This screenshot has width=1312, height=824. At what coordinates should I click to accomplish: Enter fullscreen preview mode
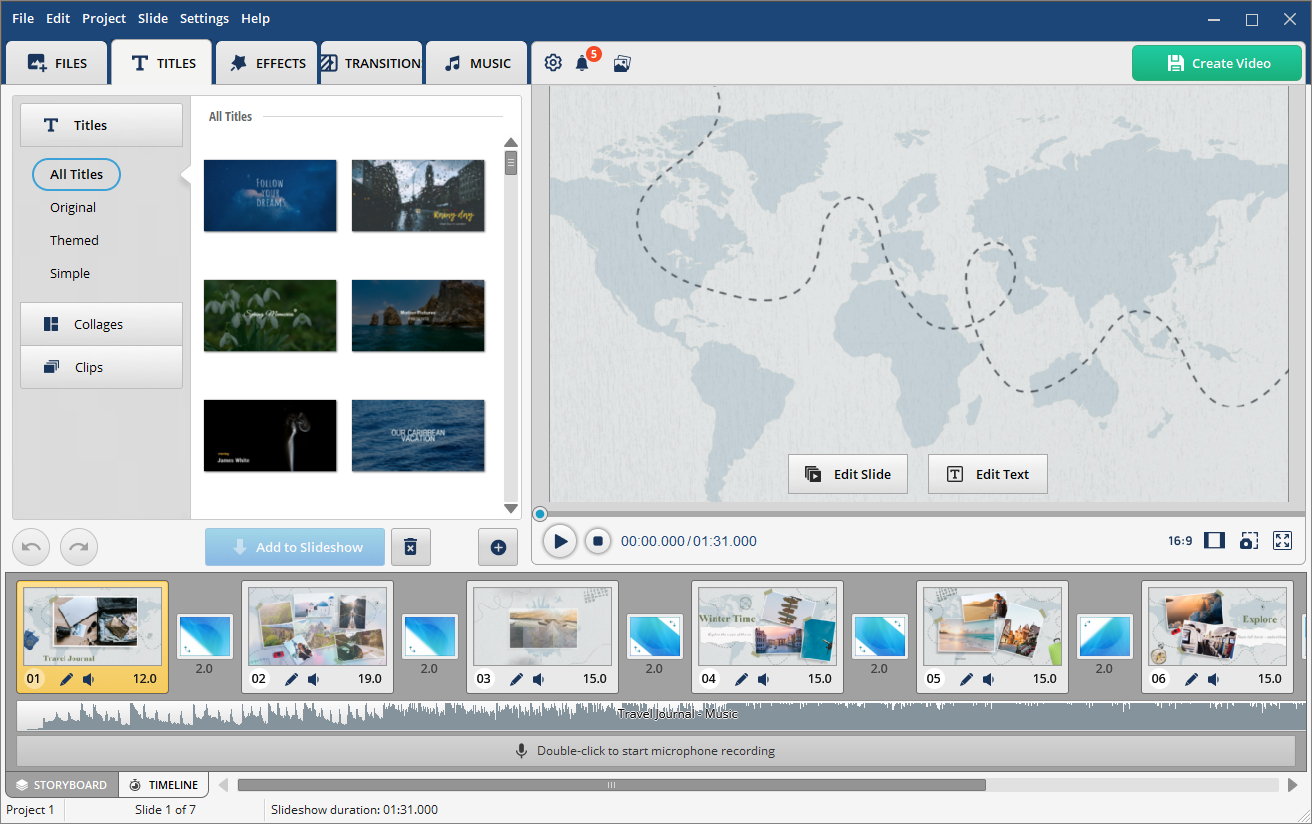tap(1283, 541)
